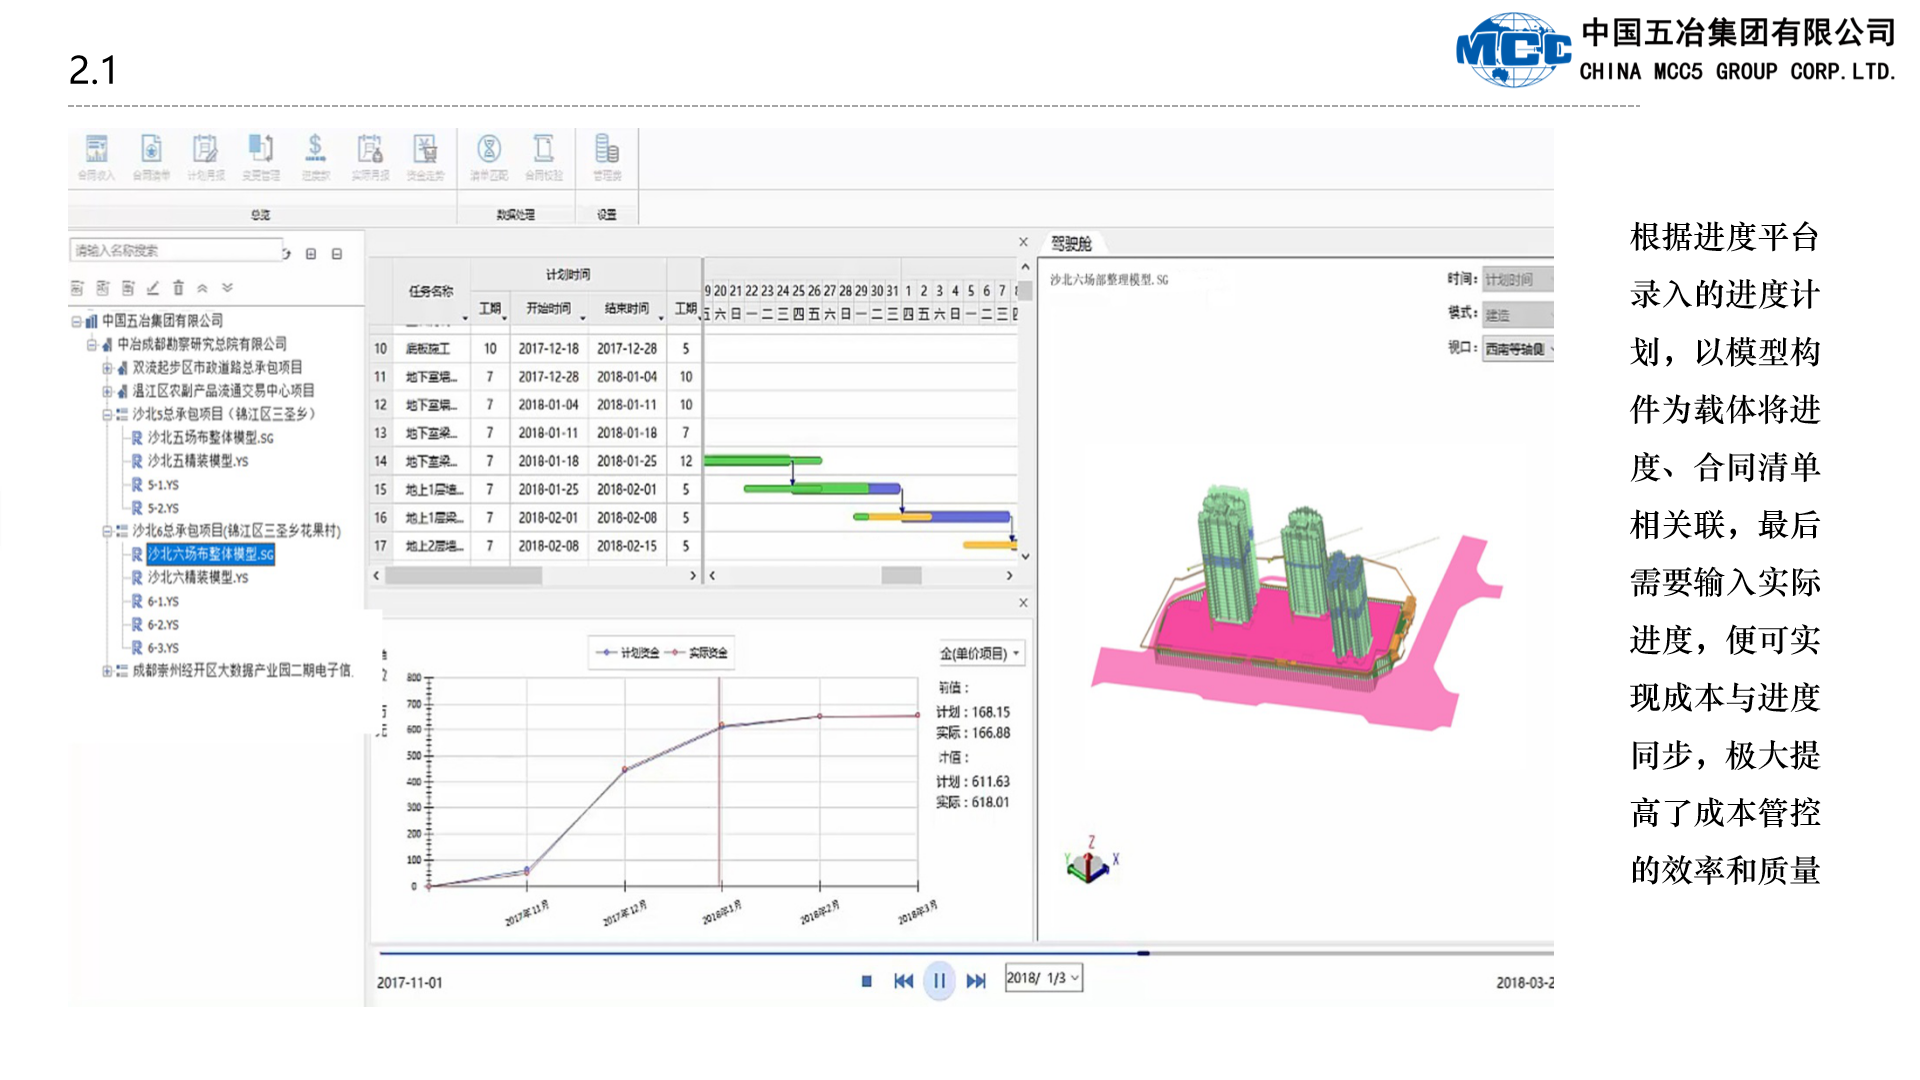Select the 6-2.YS model file
The width and height of the screenshot is (1920, 1080).
tap(163, 625)
